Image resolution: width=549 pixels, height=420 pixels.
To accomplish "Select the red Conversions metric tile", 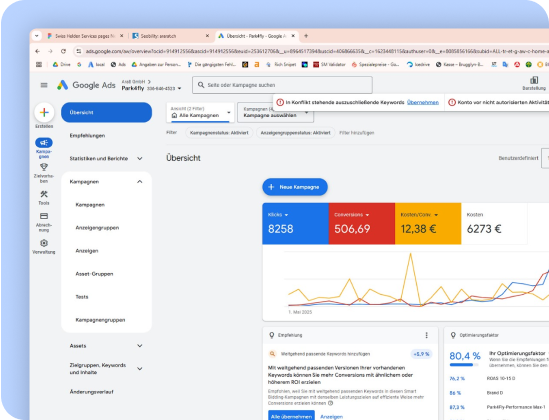I will (x=362, y=223).
